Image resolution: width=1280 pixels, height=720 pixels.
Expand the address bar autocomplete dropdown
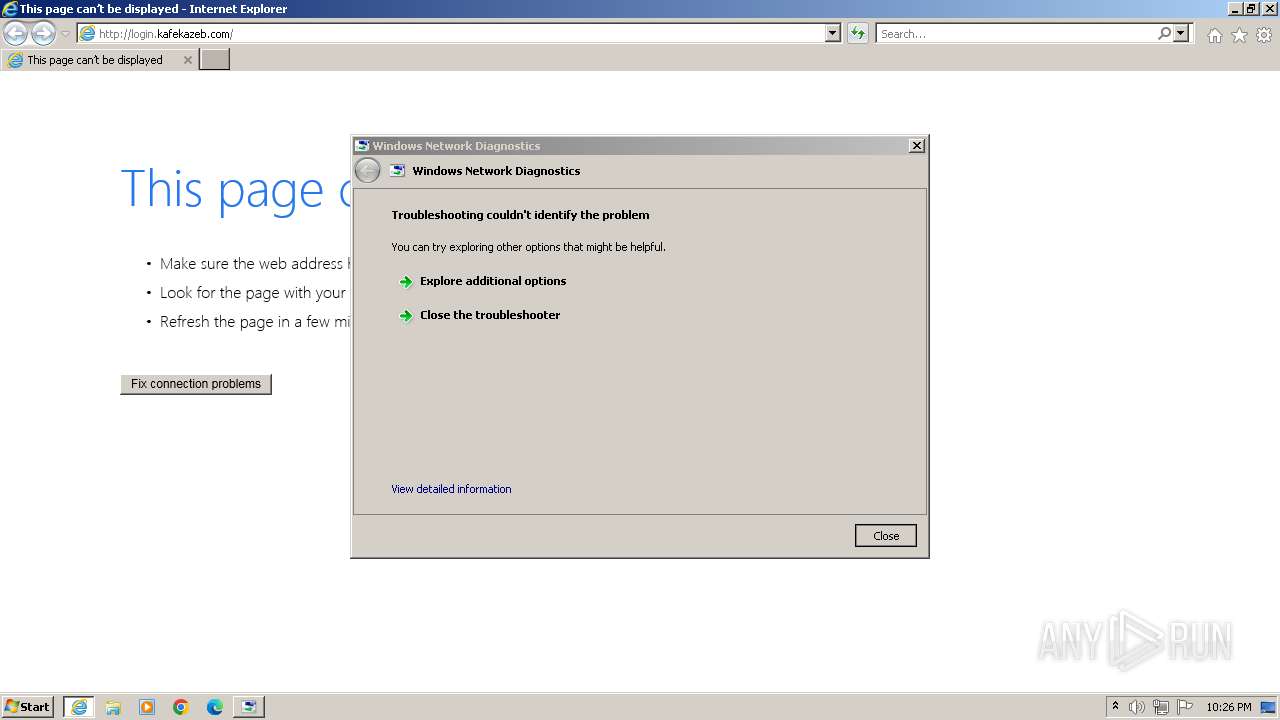click(833, 34)
